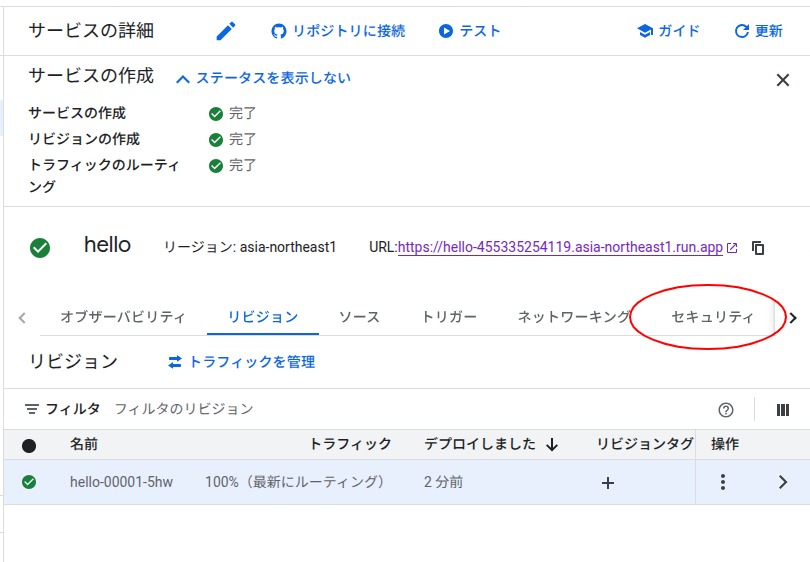The image size is (810, 562).
Task: Switch to the オブザーバビリティ tab
Action: pos(122,317)
